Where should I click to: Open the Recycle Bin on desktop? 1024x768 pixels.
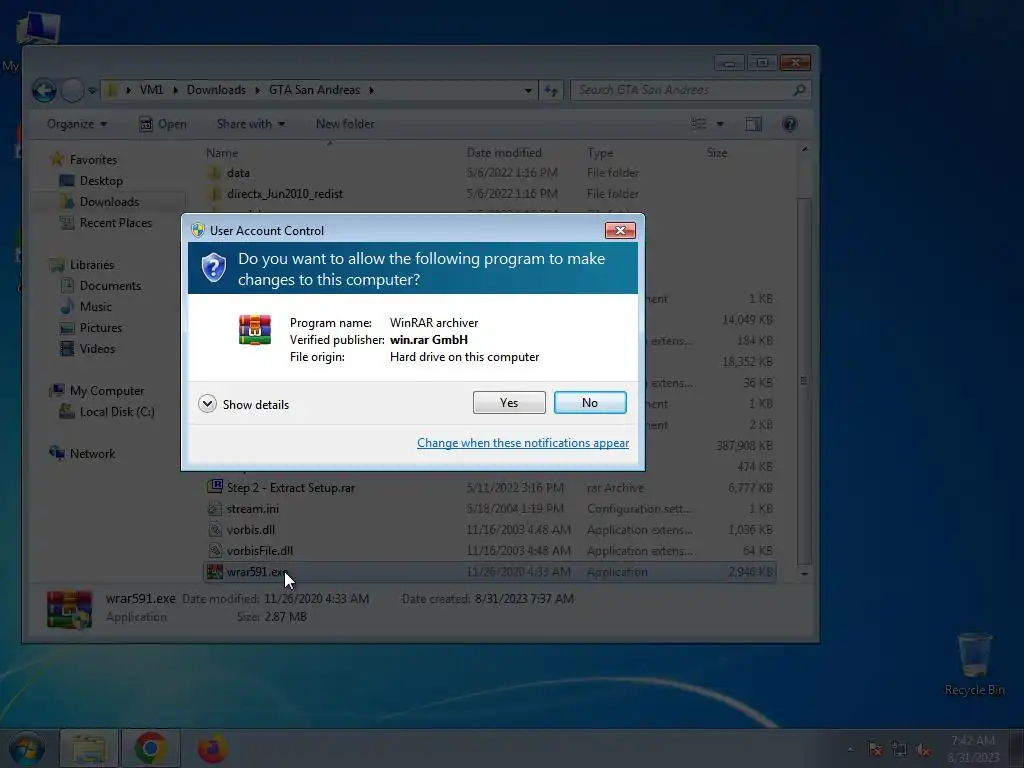pyautogui.click(x=974, y=664)
